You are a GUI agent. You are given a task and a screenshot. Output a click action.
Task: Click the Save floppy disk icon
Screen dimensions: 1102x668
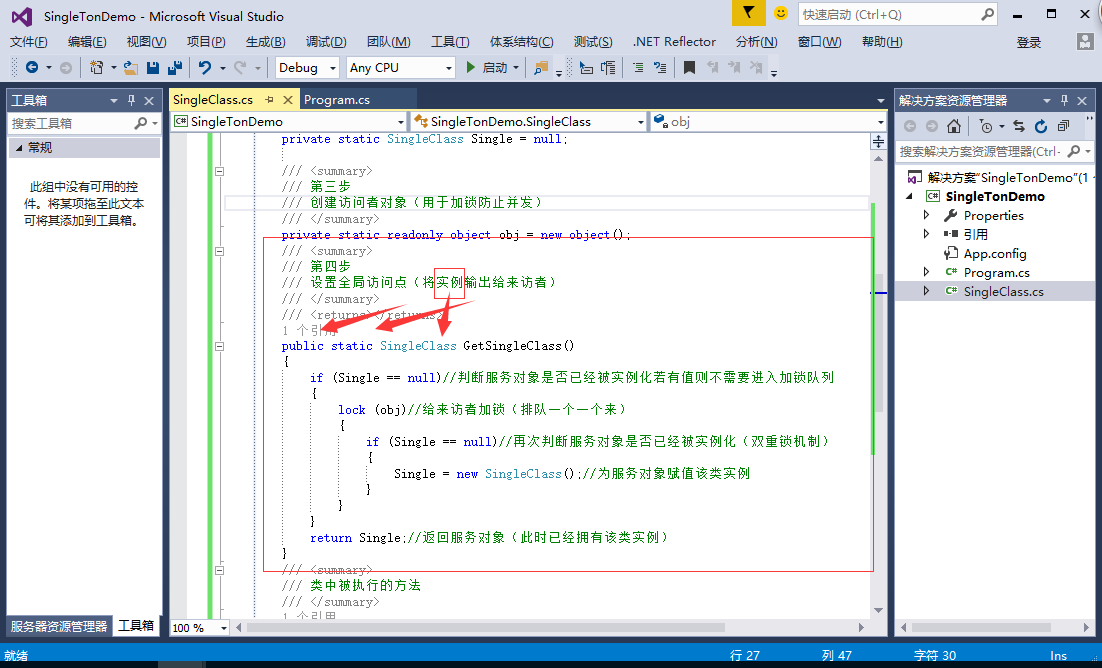click(153, 68)
